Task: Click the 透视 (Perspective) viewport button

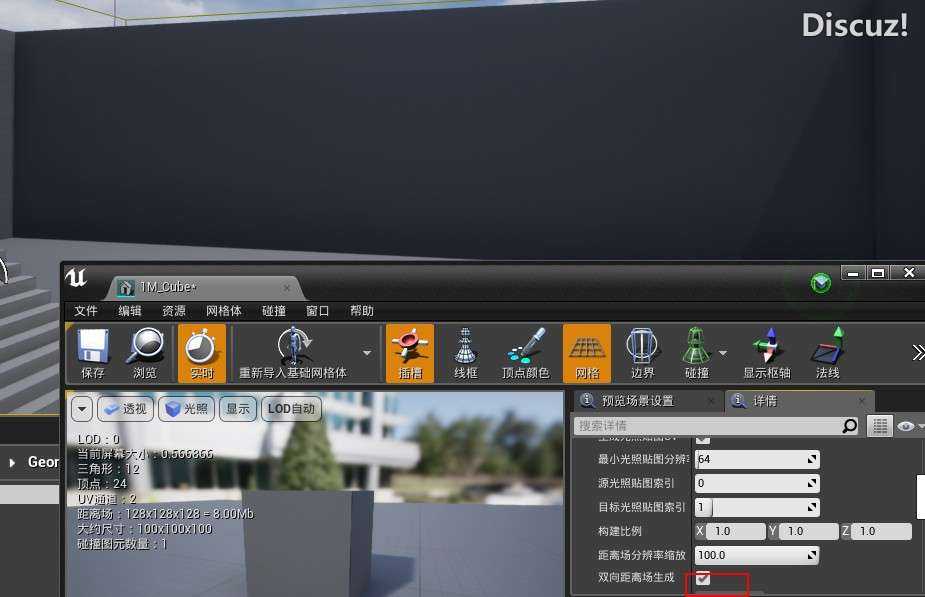Action: [x=125, y=409]
